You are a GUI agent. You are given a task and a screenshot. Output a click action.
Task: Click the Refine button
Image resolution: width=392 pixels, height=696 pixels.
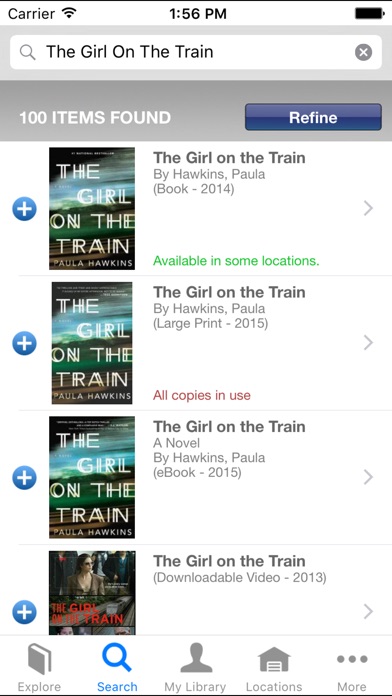click(313, 117)
